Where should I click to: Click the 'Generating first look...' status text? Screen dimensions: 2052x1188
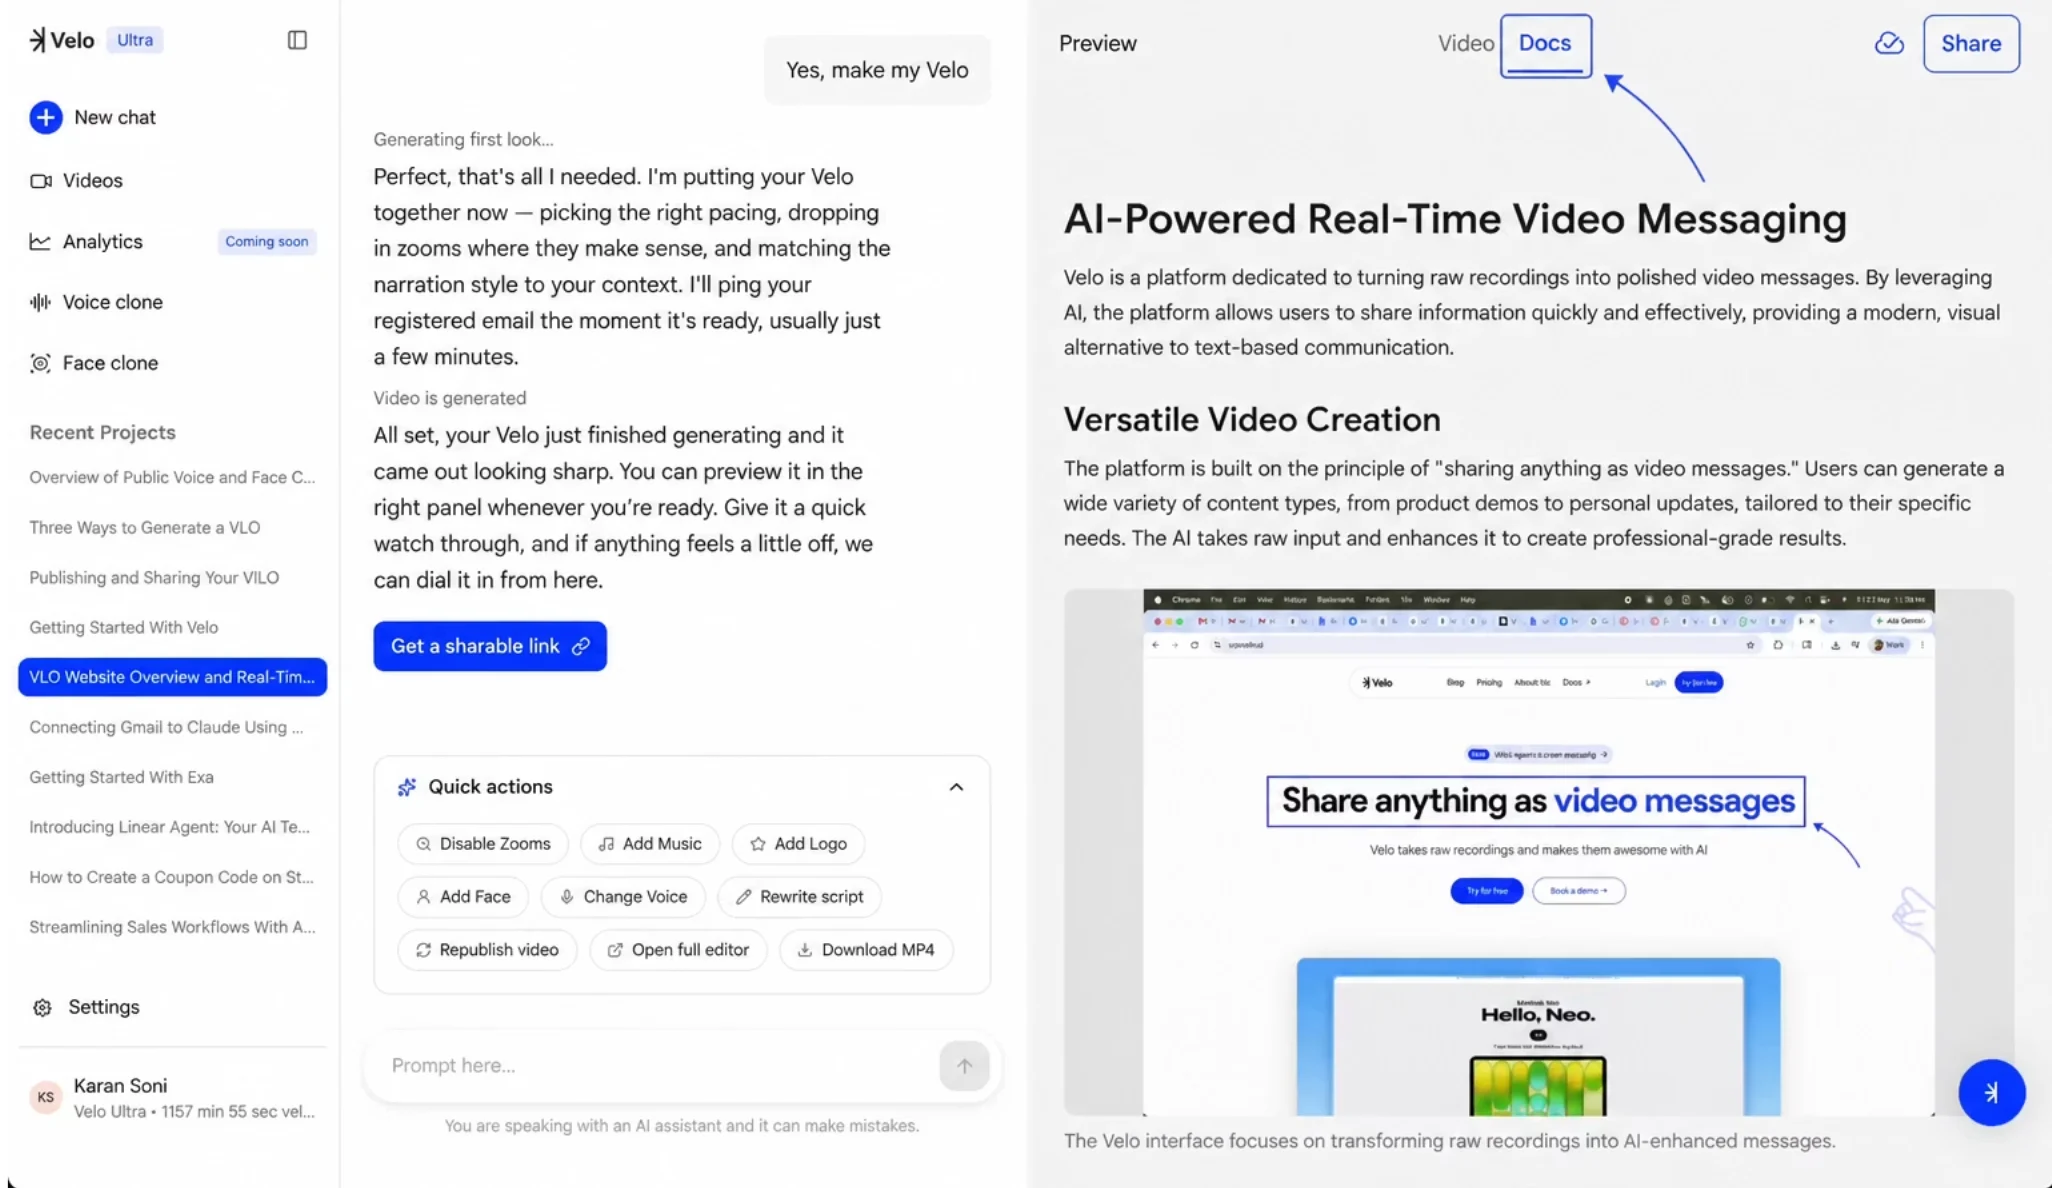(463, 140)
